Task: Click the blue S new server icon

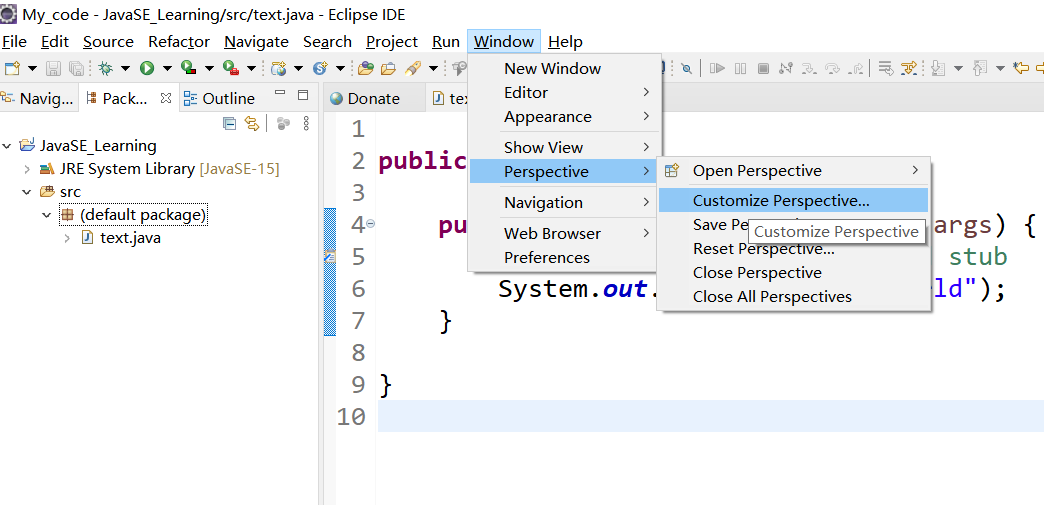Action: [320, 68]
